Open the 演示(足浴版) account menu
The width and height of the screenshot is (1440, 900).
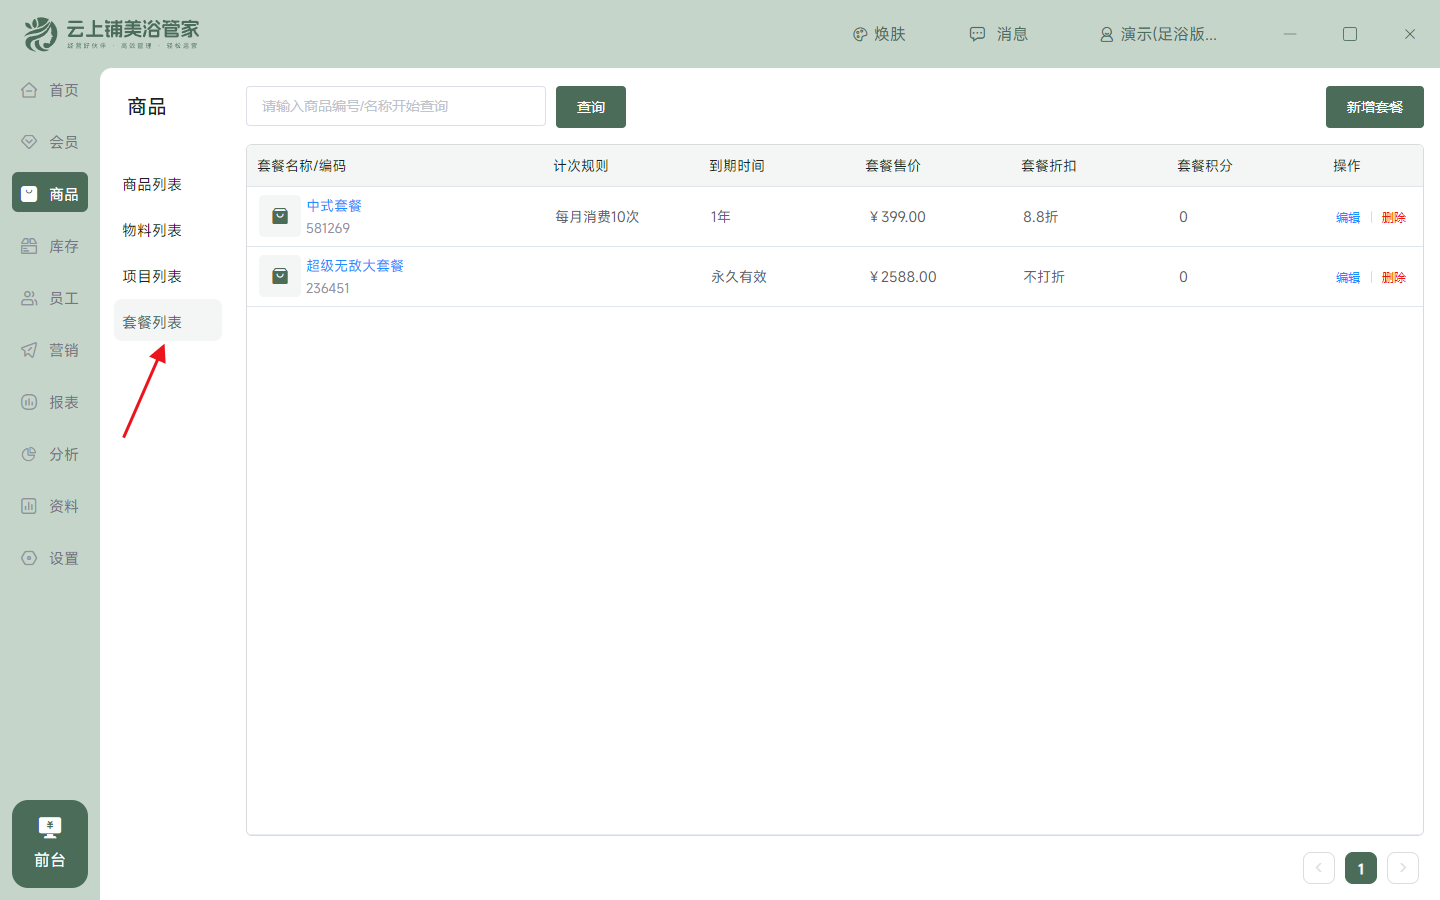coord(1160,33)
